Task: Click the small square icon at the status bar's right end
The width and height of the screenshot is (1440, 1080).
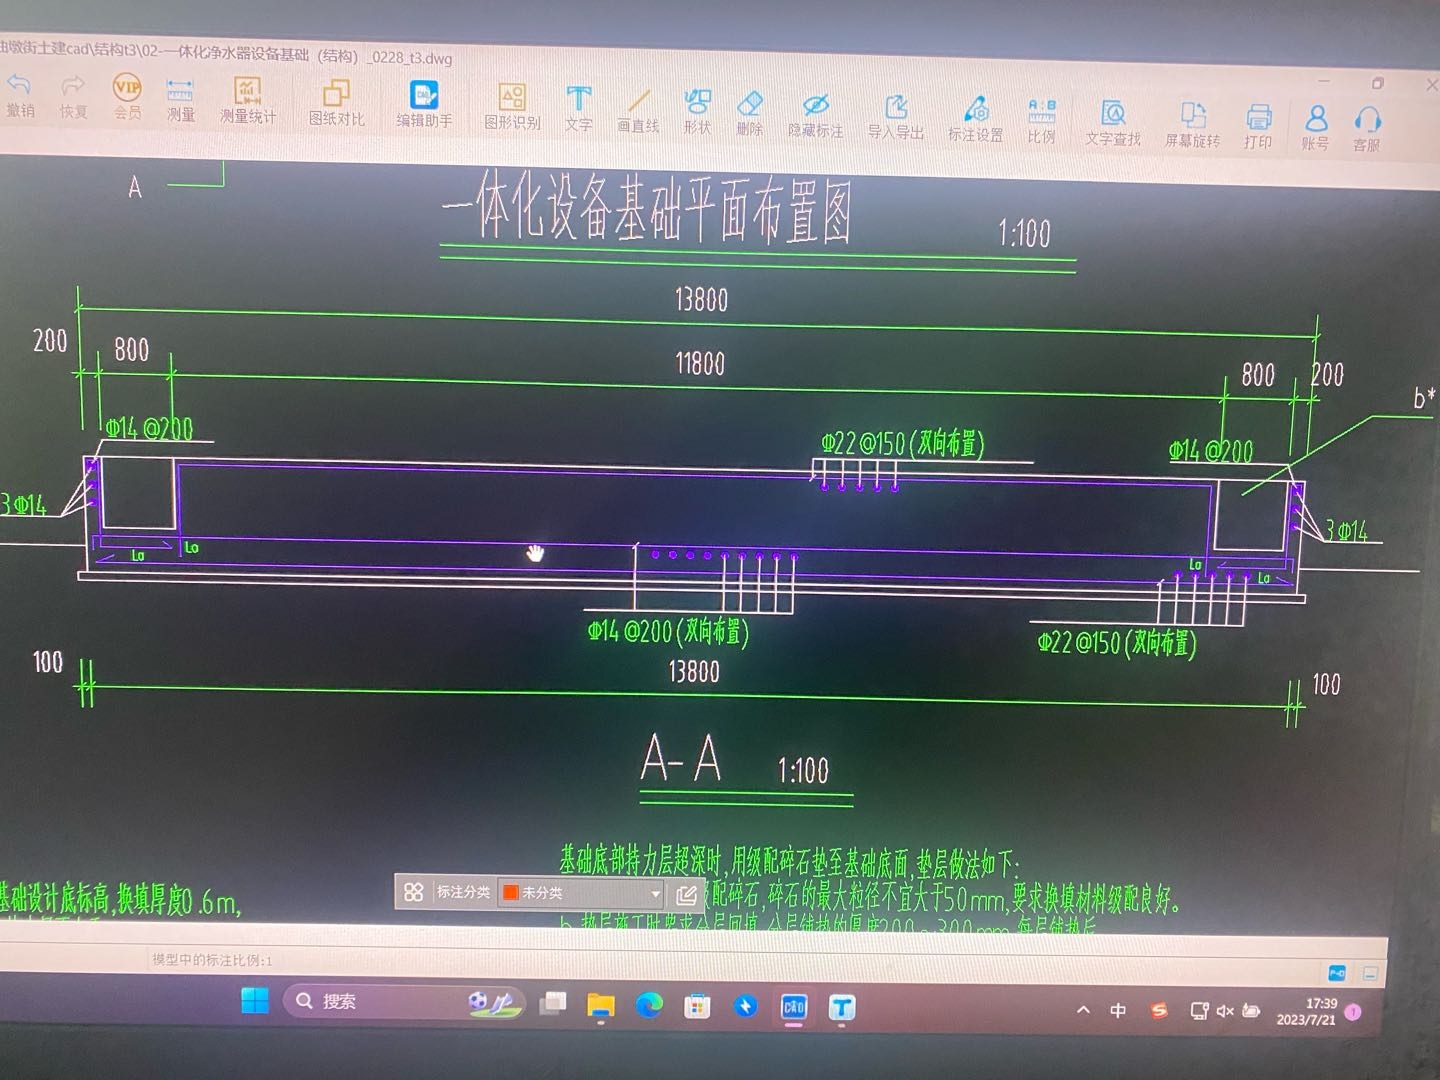Action: pos(1370,973)
